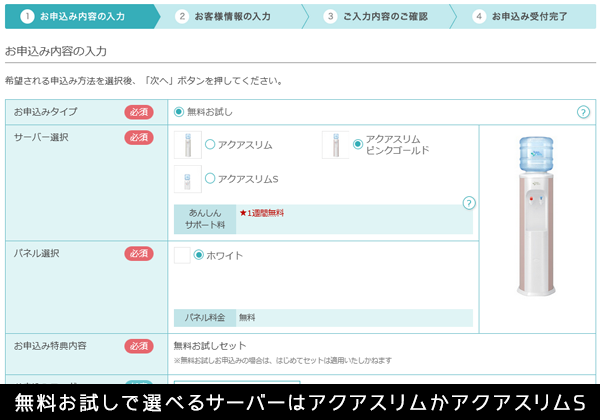The height and width of the screenshot is (420, 600).
Task: Click the あんしんサポート料 label
Action: (x=205, y=219)
